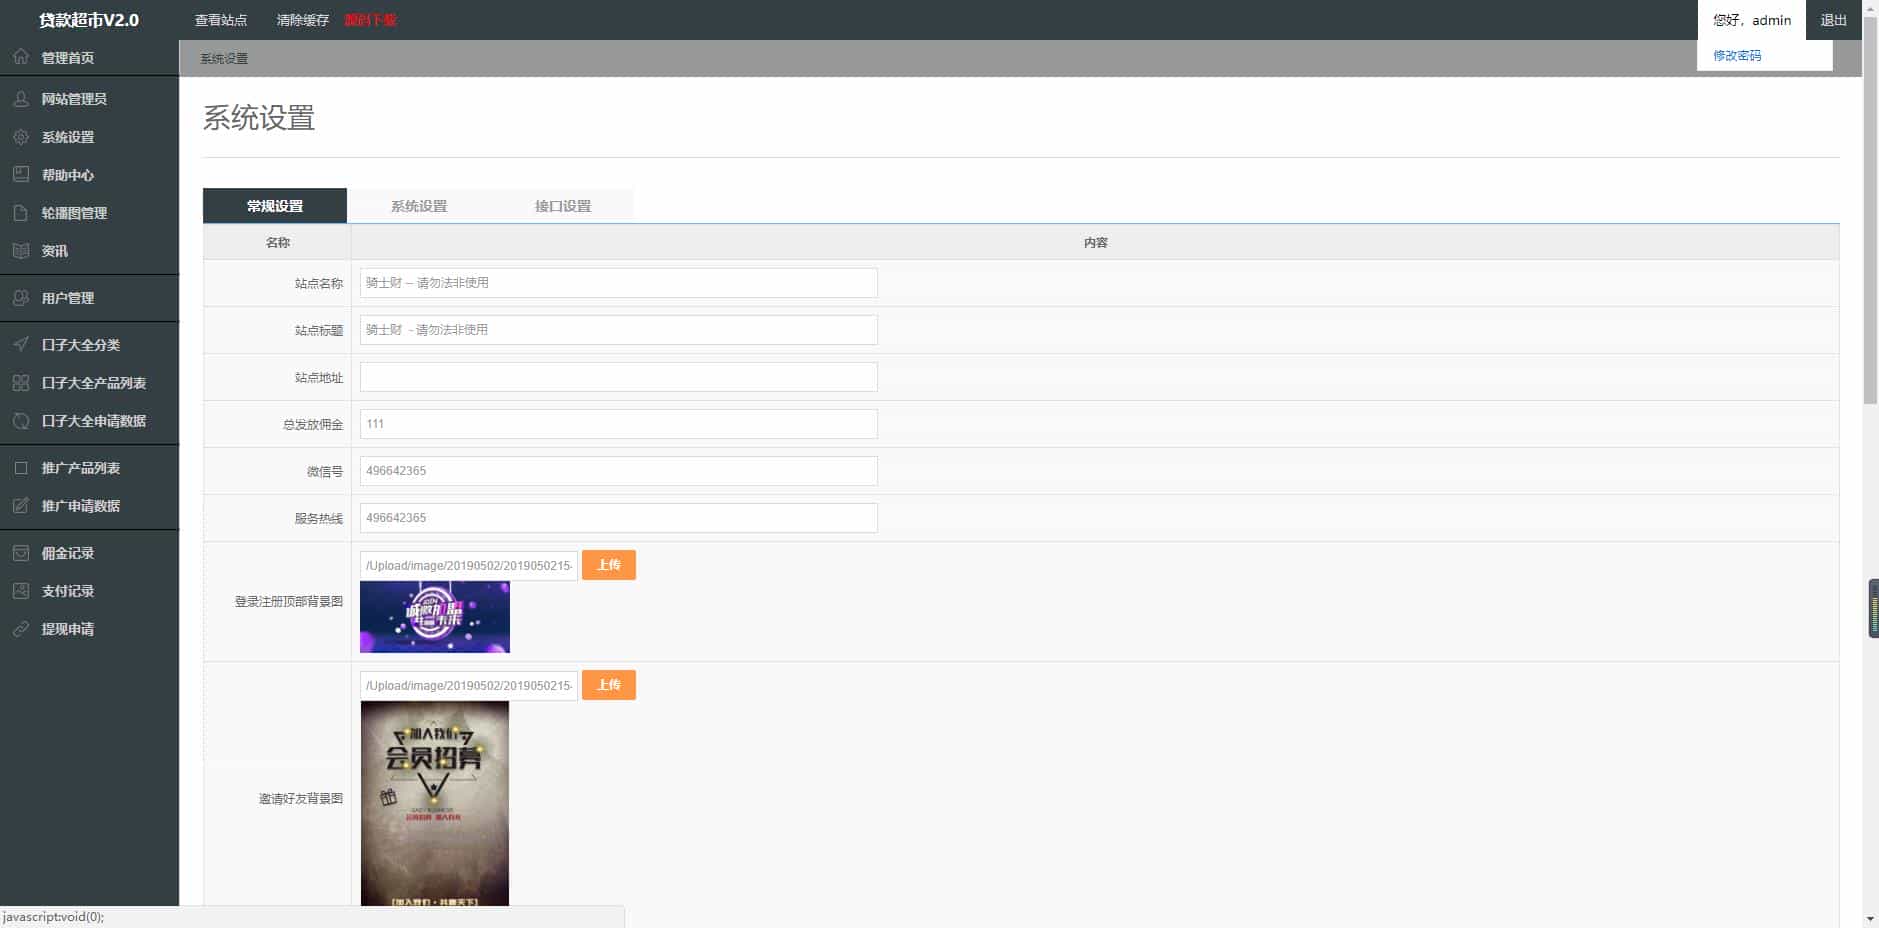Viewport: 1879px width, 928px height.
Task: Click the 登录注册顶部背景图 file path field
Action: [x=469, y=566]
